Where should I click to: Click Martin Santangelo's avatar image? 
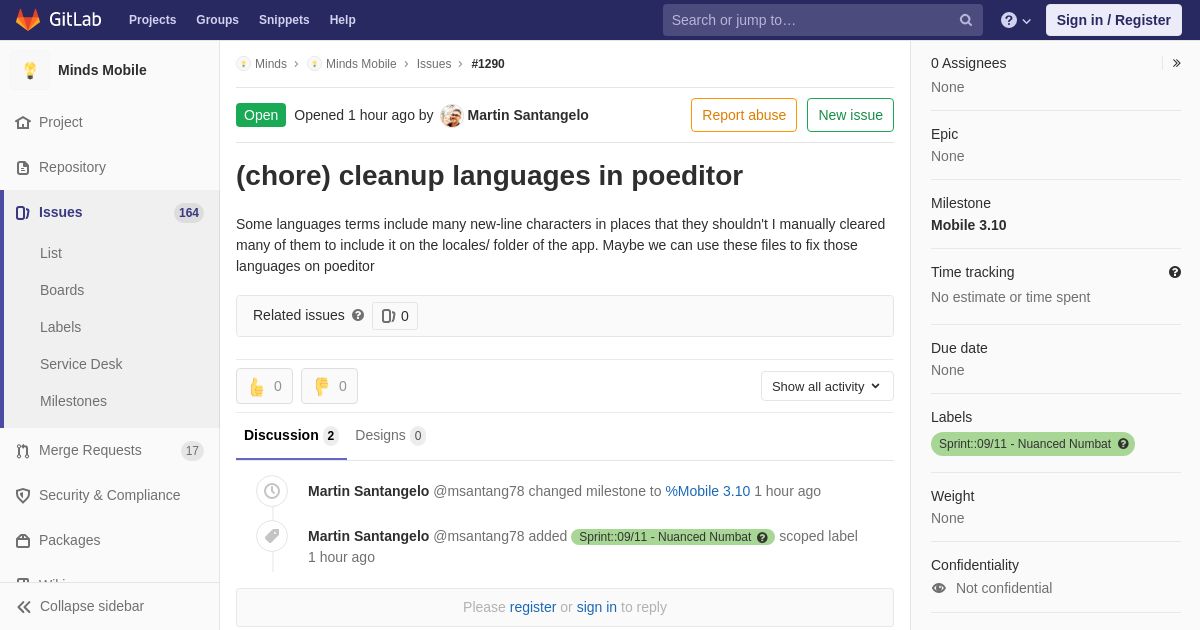coord(452,115)
